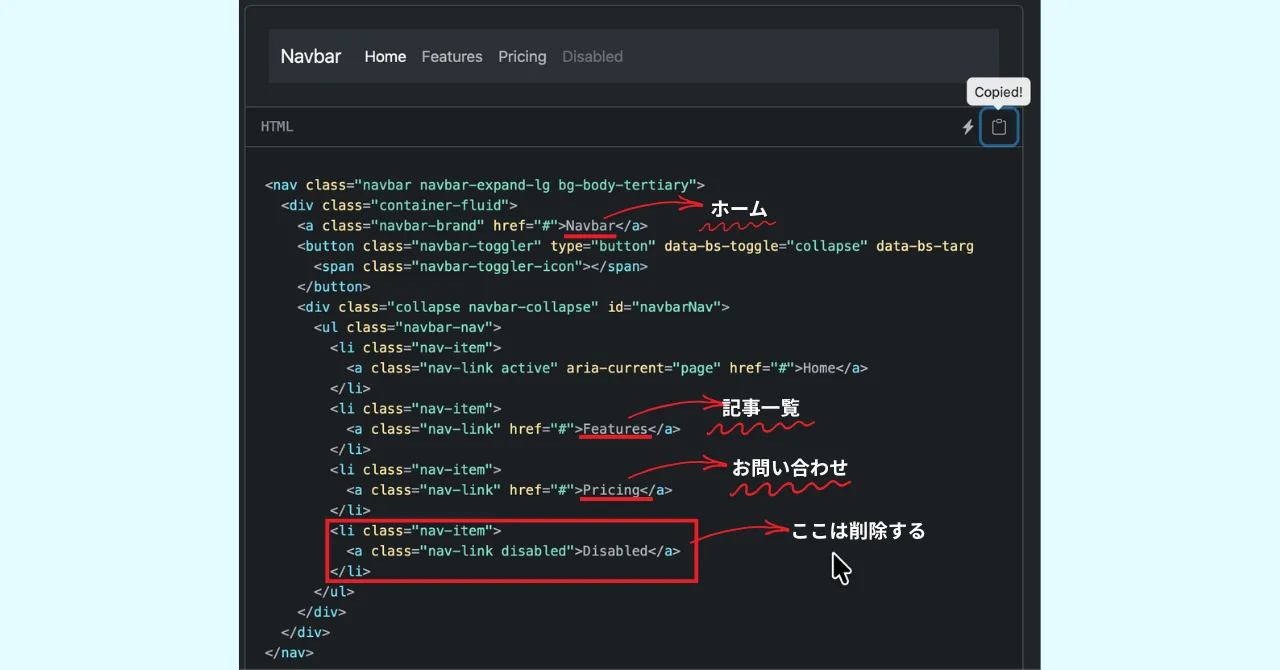
Task: Click the 記事一覧 annotation label
Action: click(761, 407)
